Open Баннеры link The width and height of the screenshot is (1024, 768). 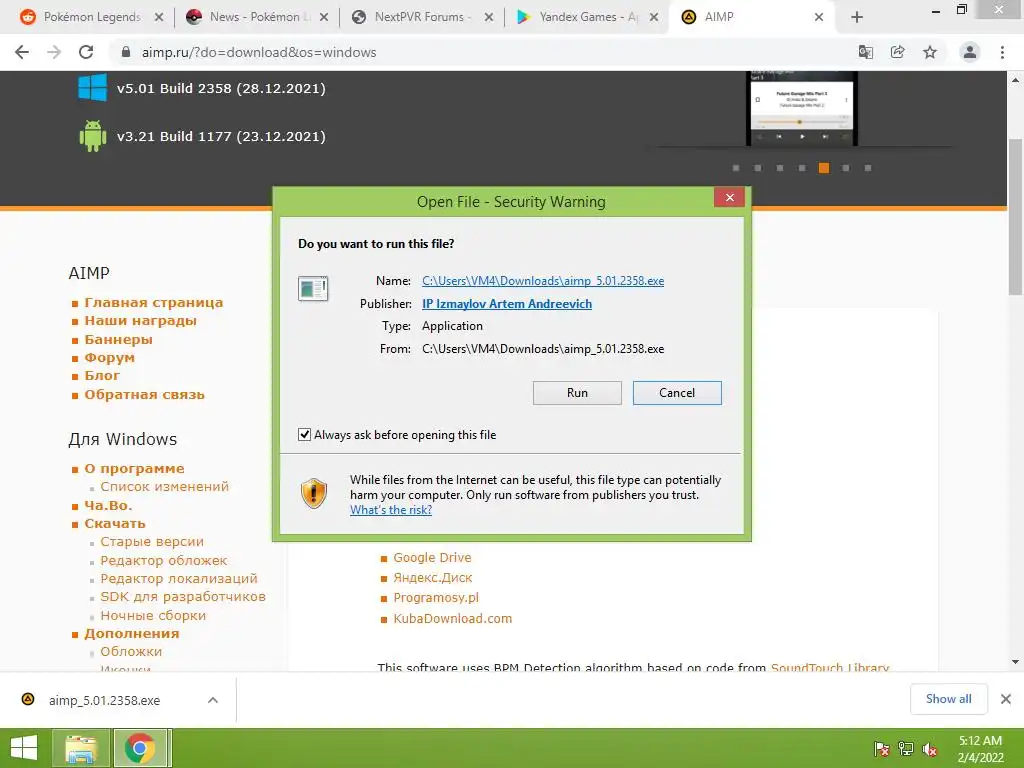pyautogui.click(x=118, y=340)
